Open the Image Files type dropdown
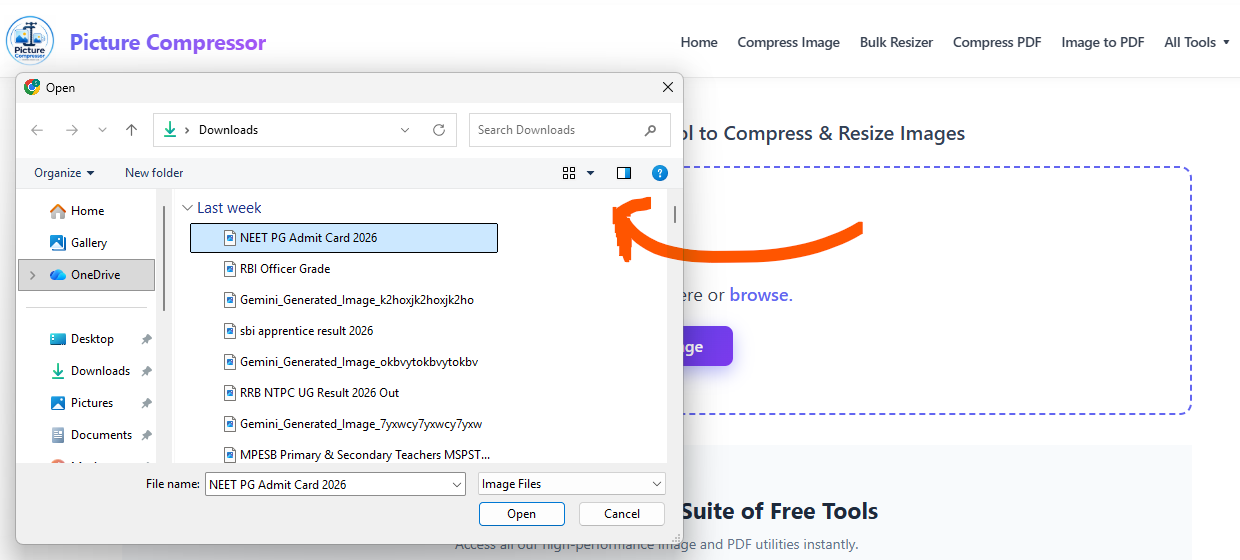Image resolution: width=1240 pixels, height=560 pixels. pos(572,484)
